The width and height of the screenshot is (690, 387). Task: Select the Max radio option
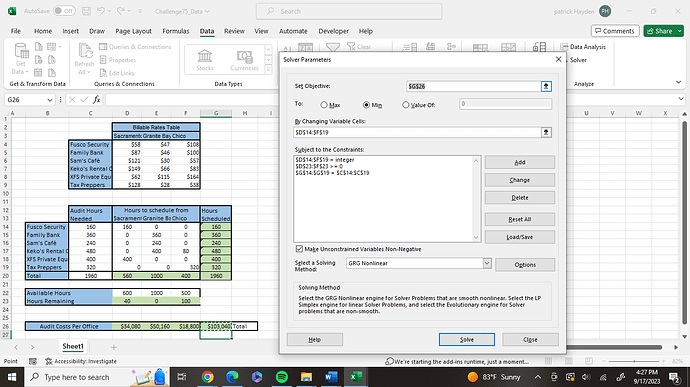tap(324, 105)
